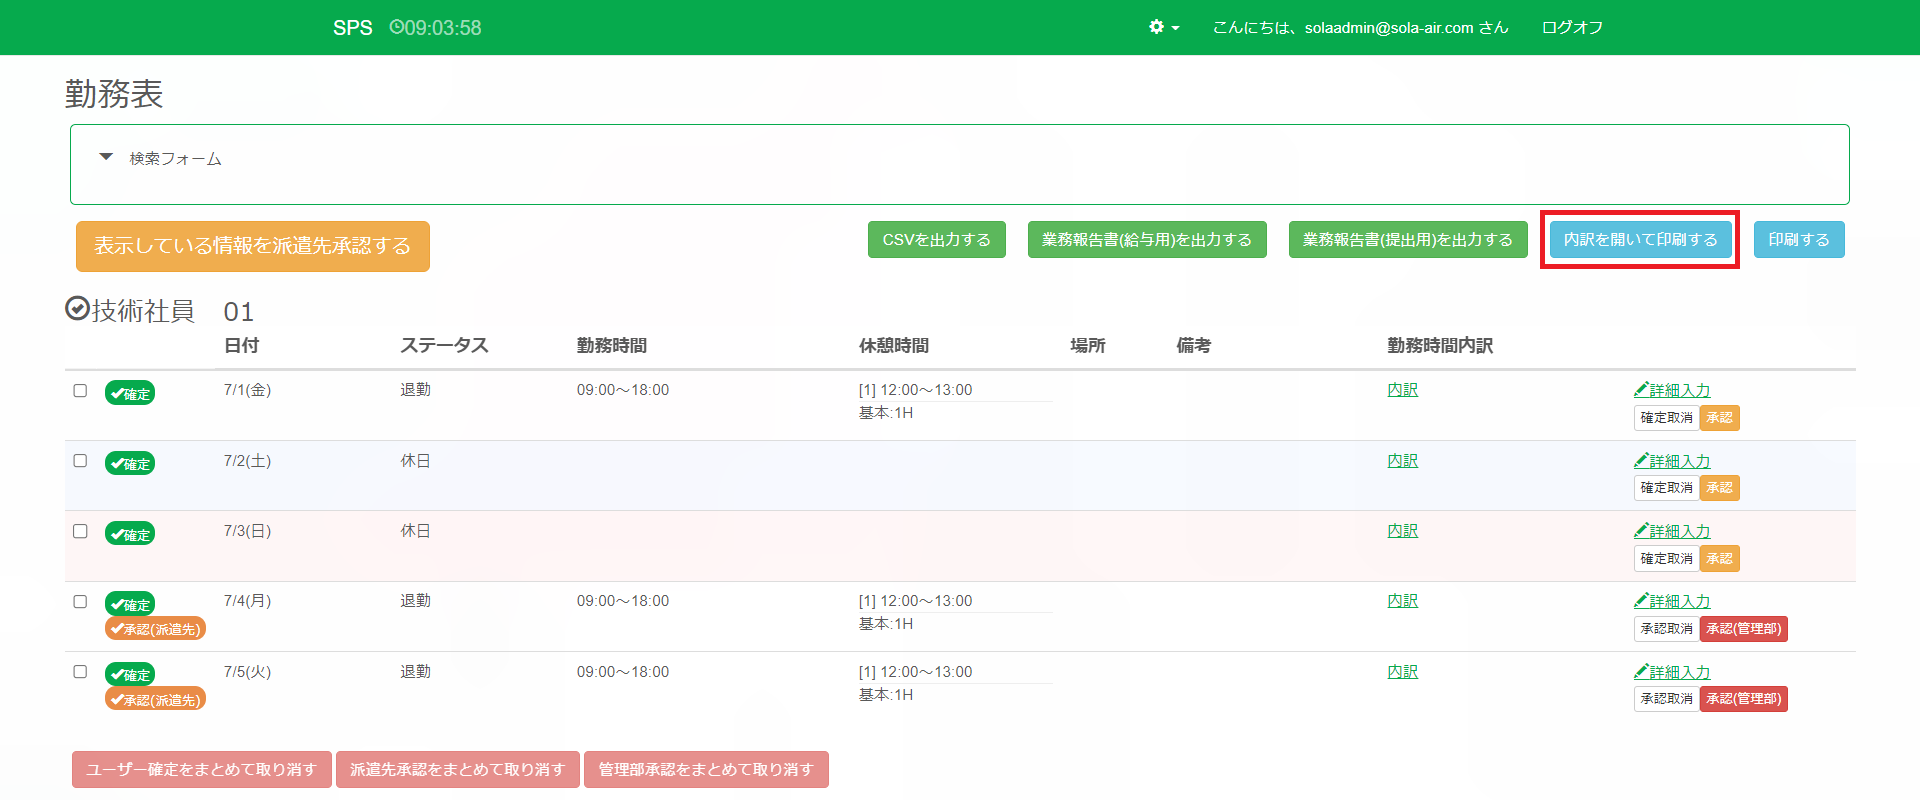
Task: Click orange 承認(派遣先) badge on 7/4
Action: coord(155,629)
